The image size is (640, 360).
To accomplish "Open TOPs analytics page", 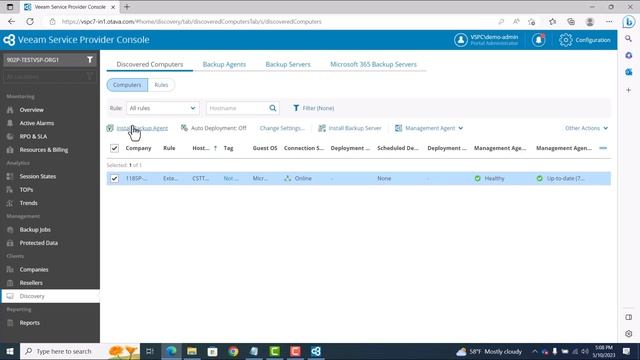I will click(x=26, y=190).
